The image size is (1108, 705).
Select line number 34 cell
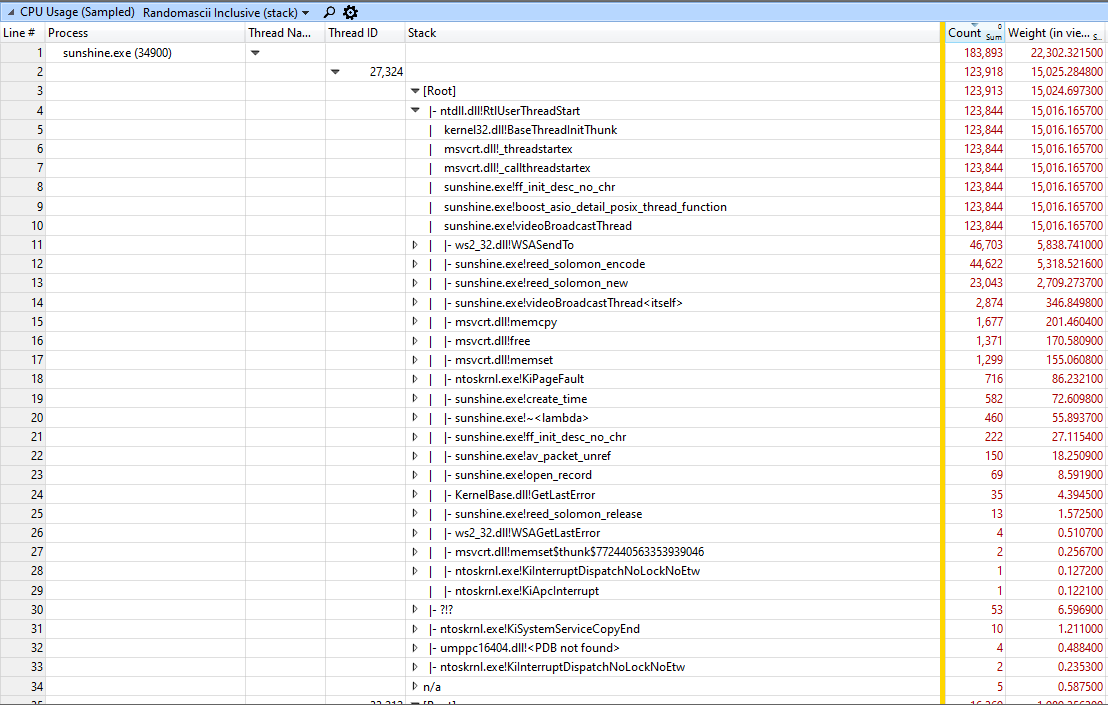(23, 686)
